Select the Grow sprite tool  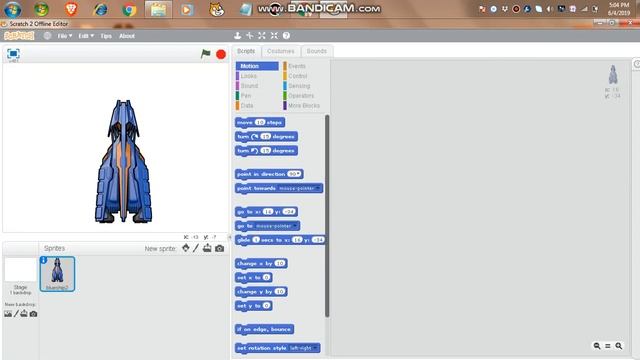[x=262, y=36]
